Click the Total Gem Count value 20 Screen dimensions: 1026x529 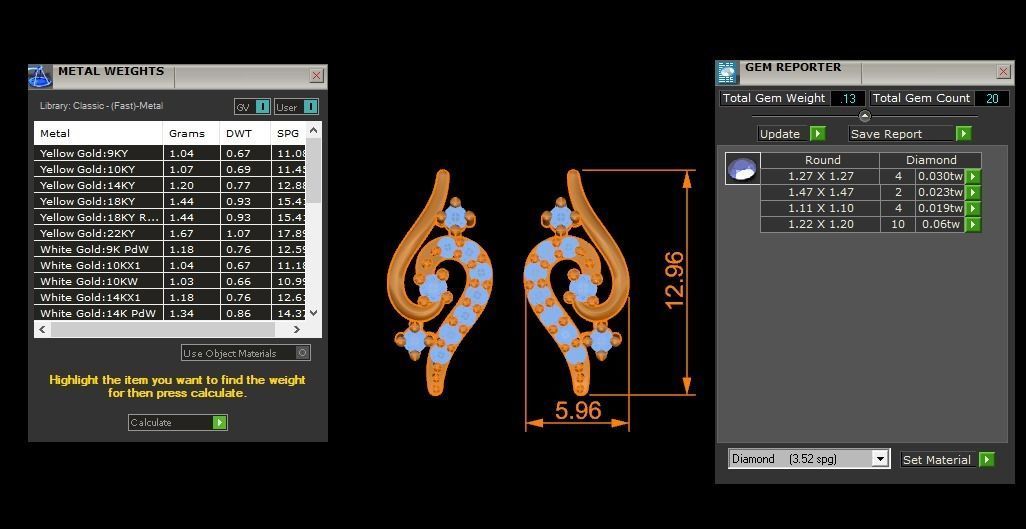[992, 98]
